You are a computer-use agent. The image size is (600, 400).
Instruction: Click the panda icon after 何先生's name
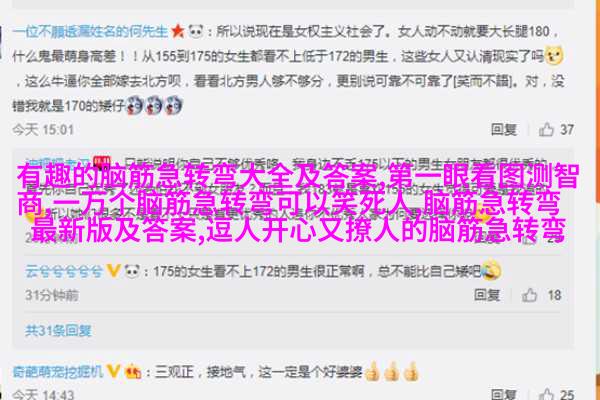pyautogui.click(x=196, y=31)
